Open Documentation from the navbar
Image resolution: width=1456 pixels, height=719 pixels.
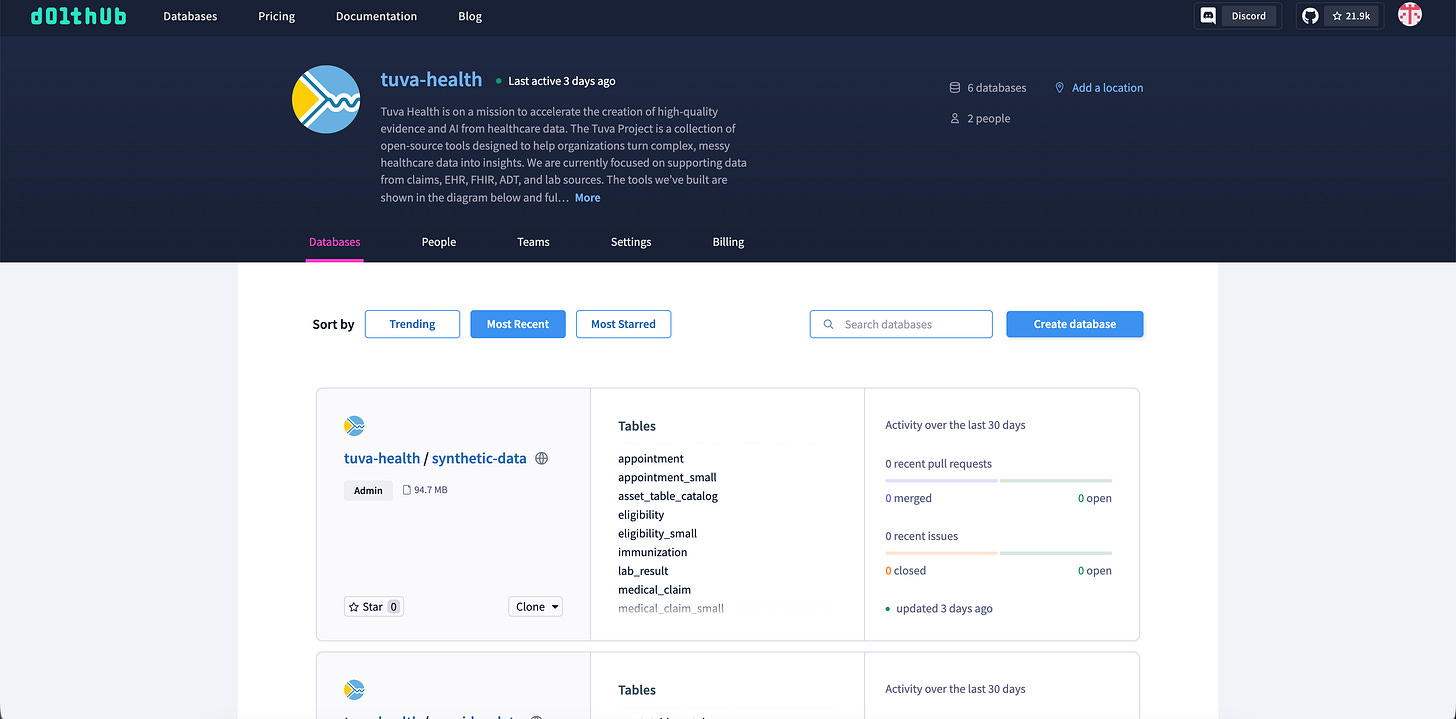[376, 16]
